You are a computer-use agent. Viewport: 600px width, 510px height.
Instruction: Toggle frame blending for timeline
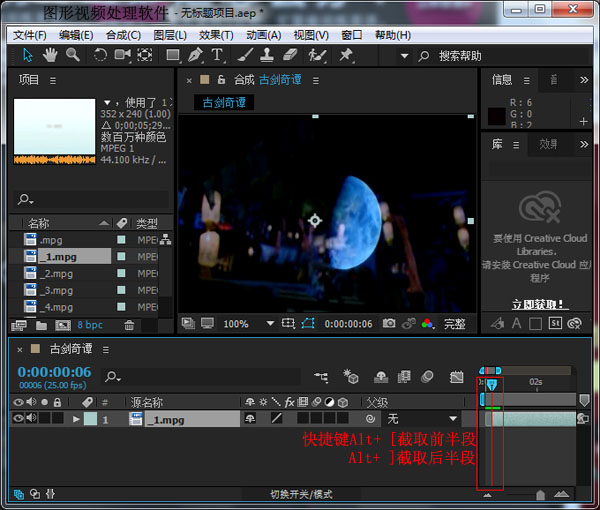tap(404, 377)
